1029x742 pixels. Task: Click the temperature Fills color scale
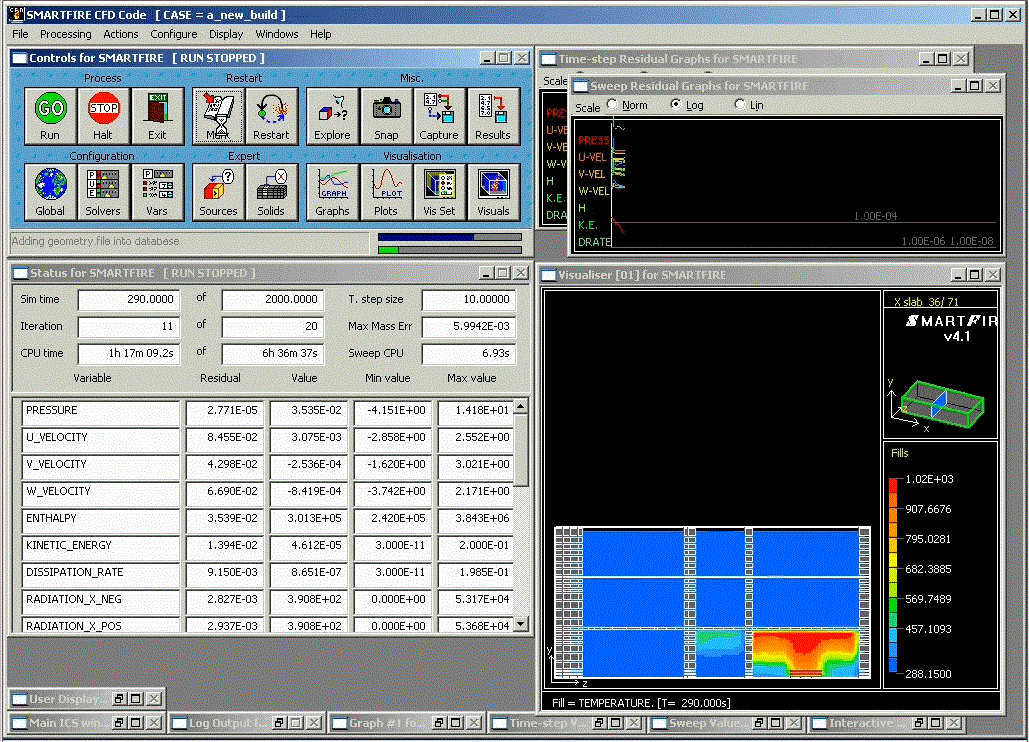point(893,576)
